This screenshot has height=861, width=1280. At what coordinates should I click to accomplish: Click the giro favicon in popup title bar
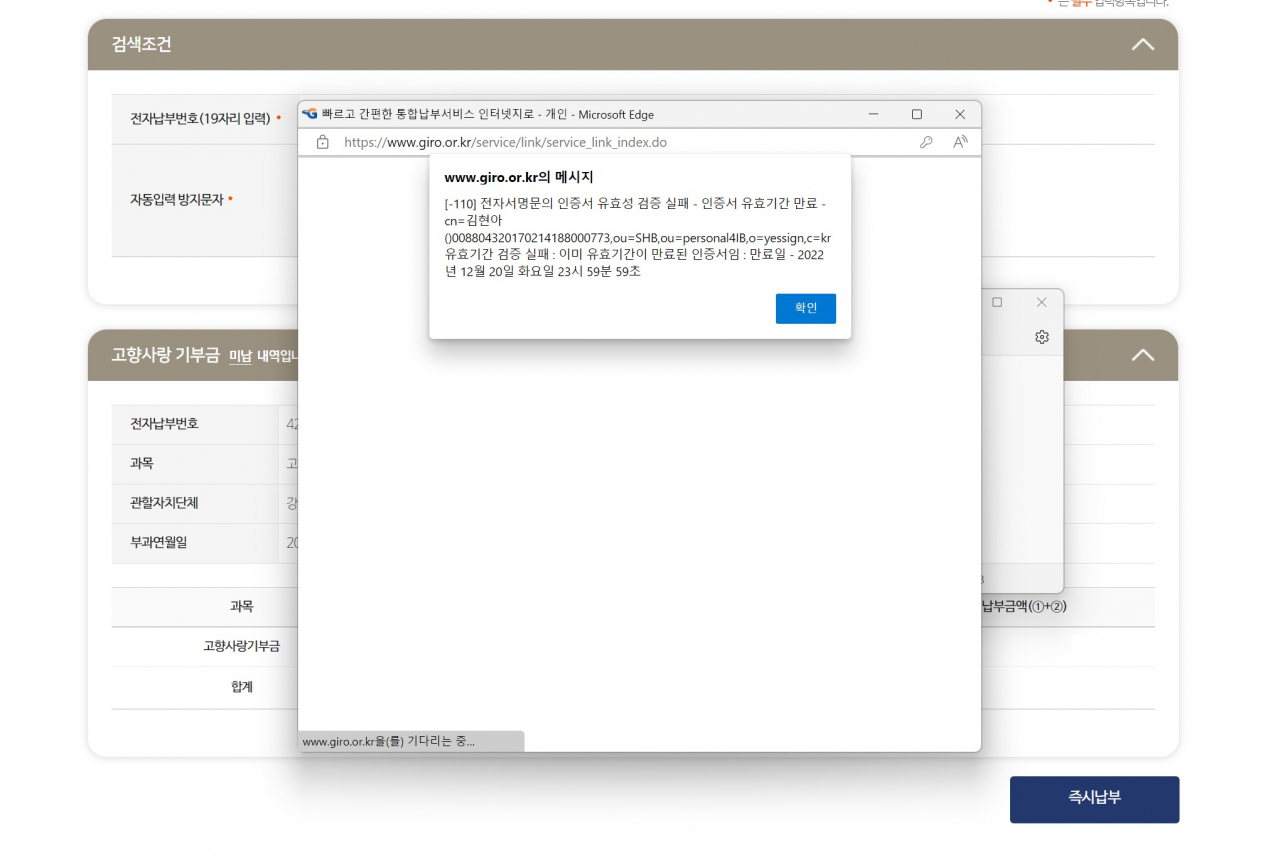point(309,114)
